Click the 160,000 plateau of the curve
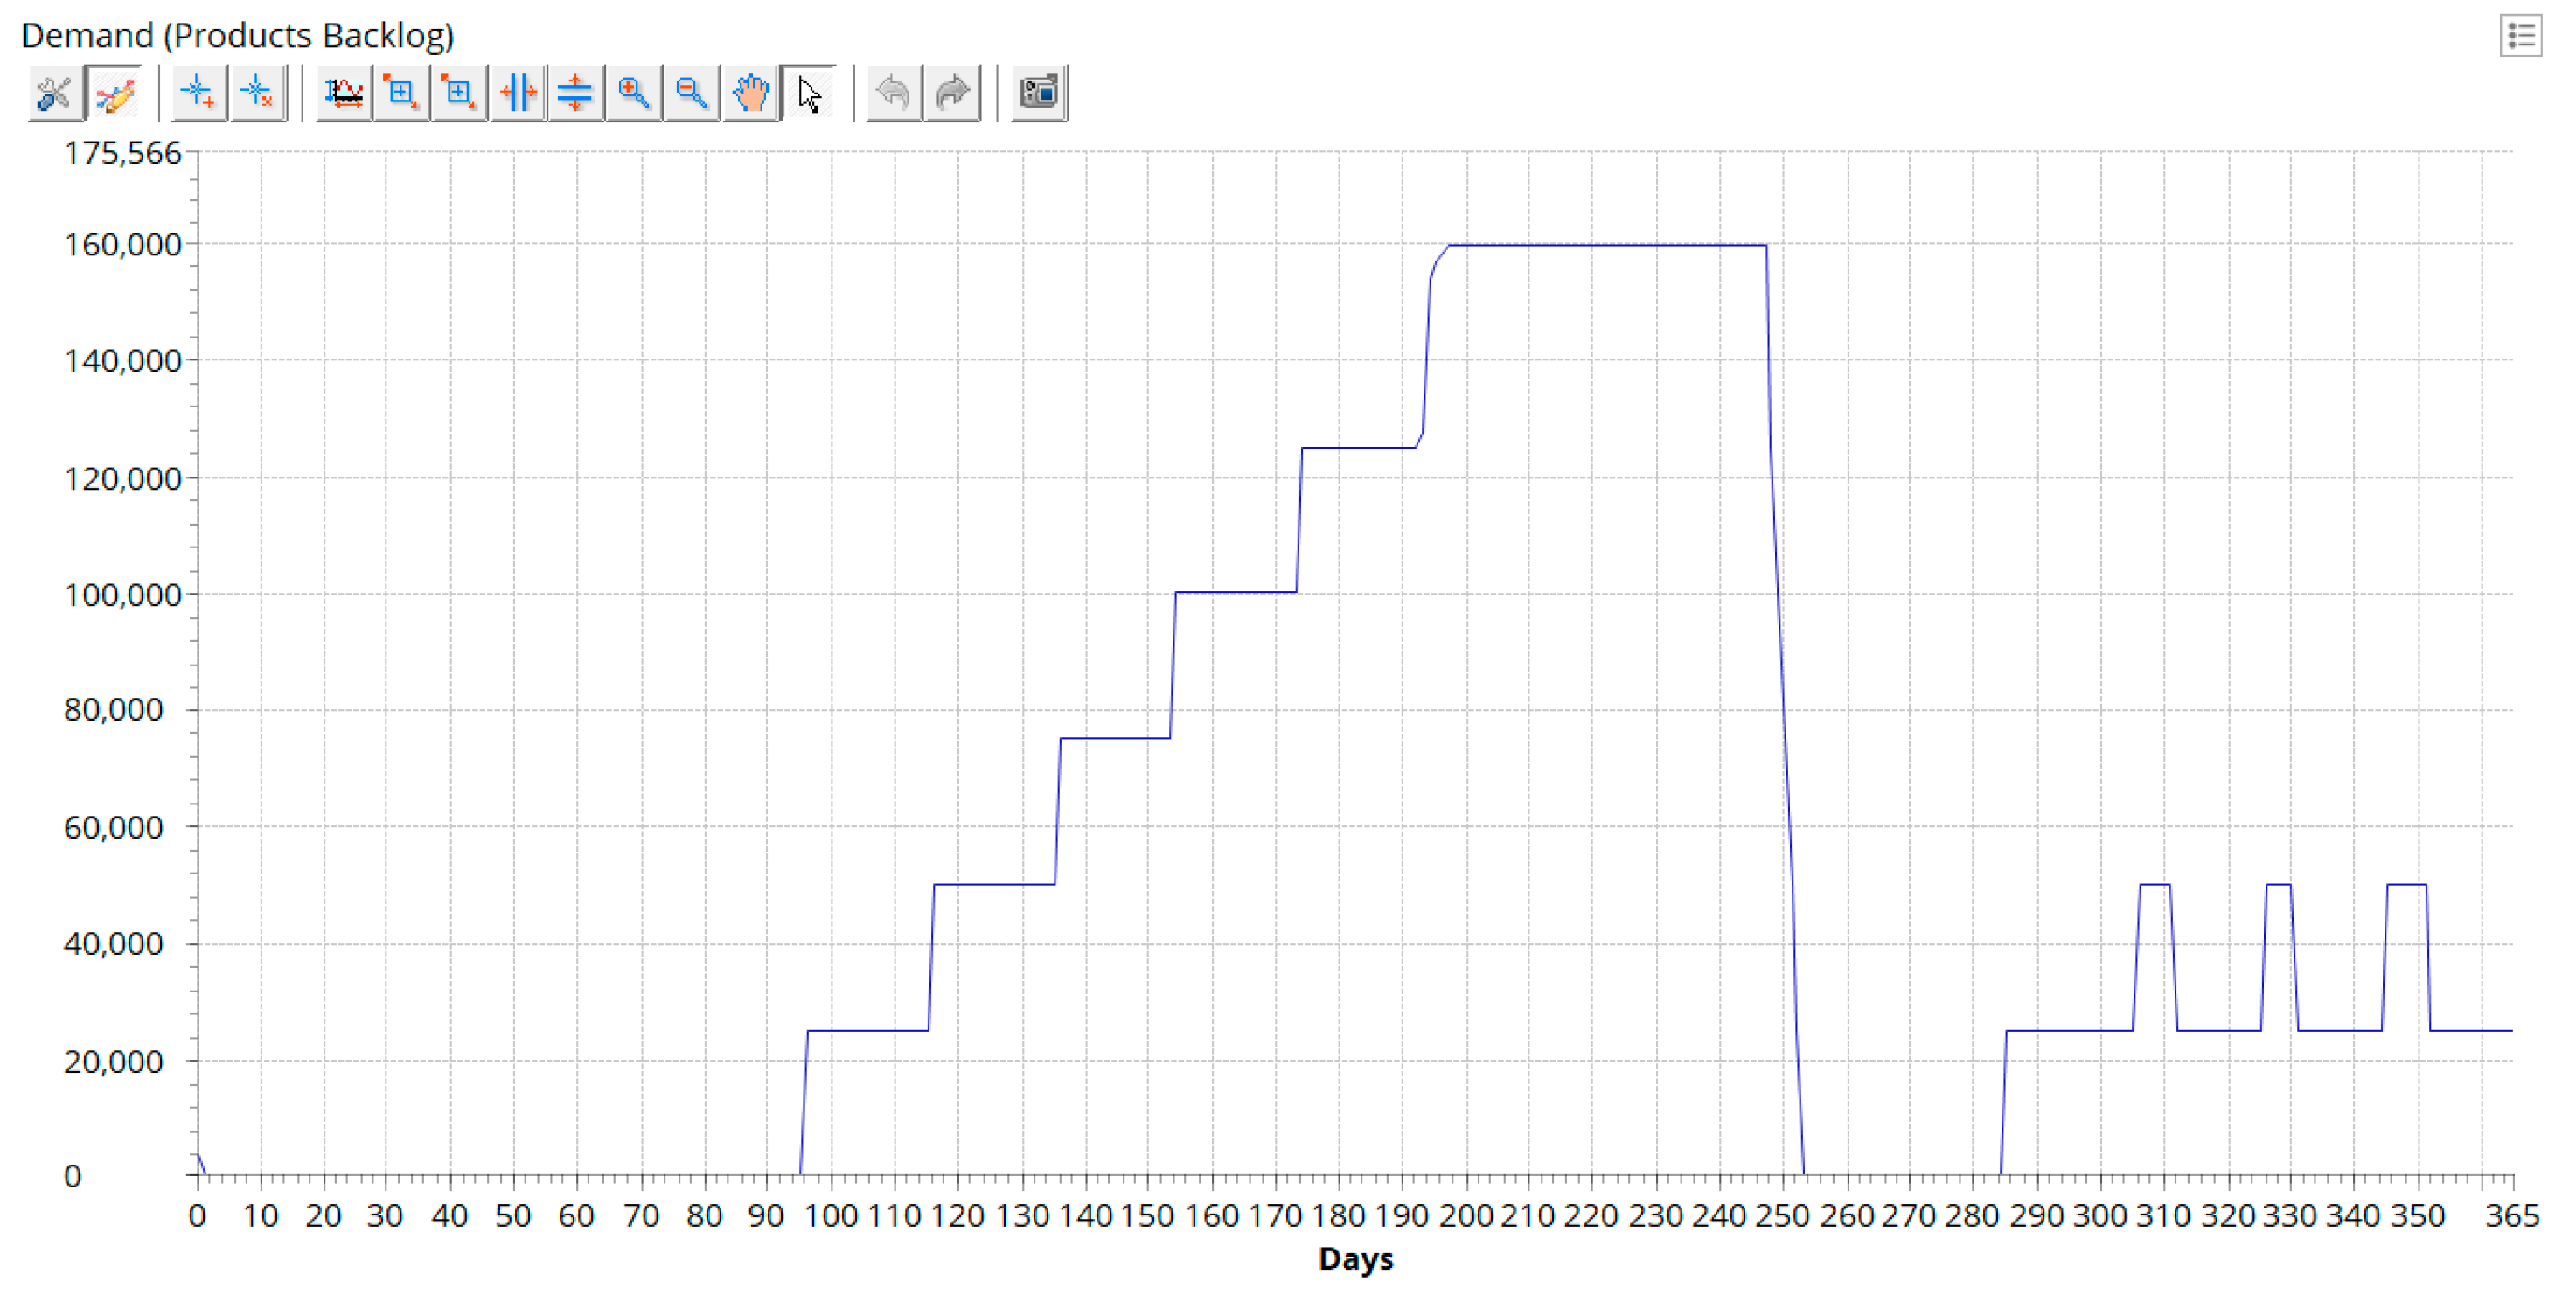Image resolution: width=2576 pixels, height=1295 pixels. (1600, 245)
